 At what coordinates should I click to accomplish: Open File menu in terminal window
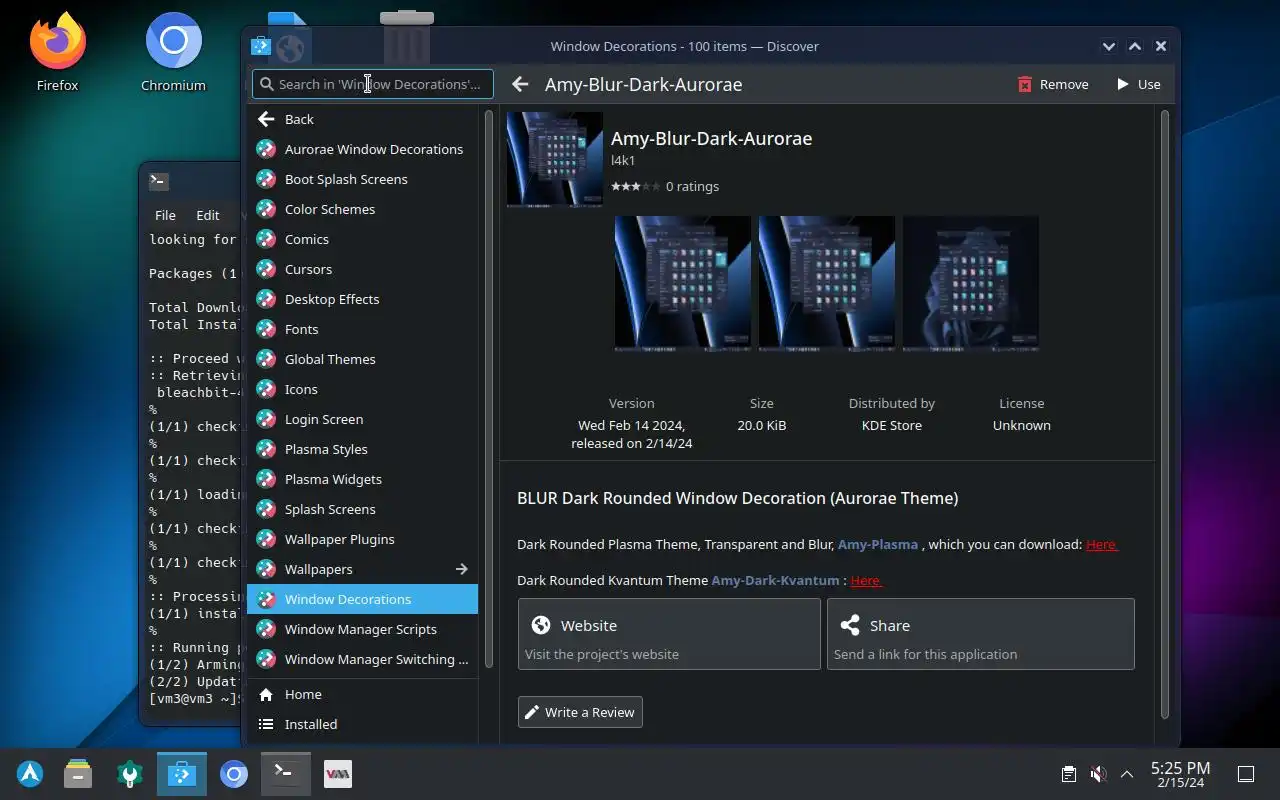coord(165,215)
